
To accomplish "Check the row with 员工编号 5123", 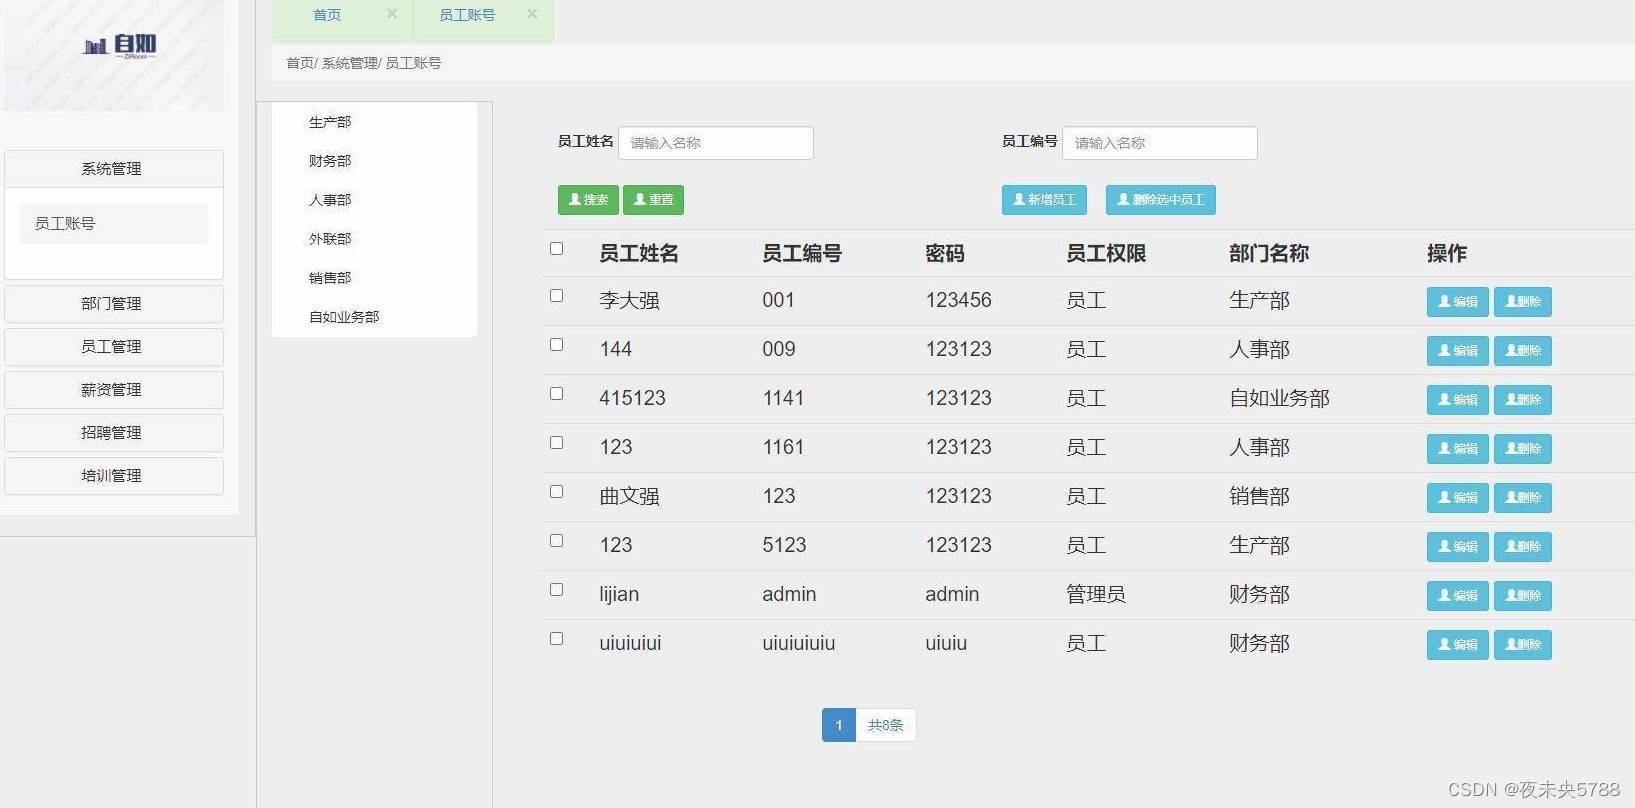I will [x=557, y=541].
